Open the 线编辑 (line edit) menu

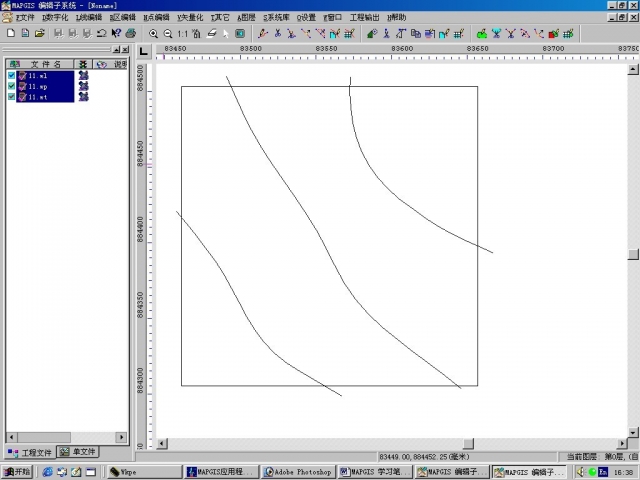click(x=89, y=18)
